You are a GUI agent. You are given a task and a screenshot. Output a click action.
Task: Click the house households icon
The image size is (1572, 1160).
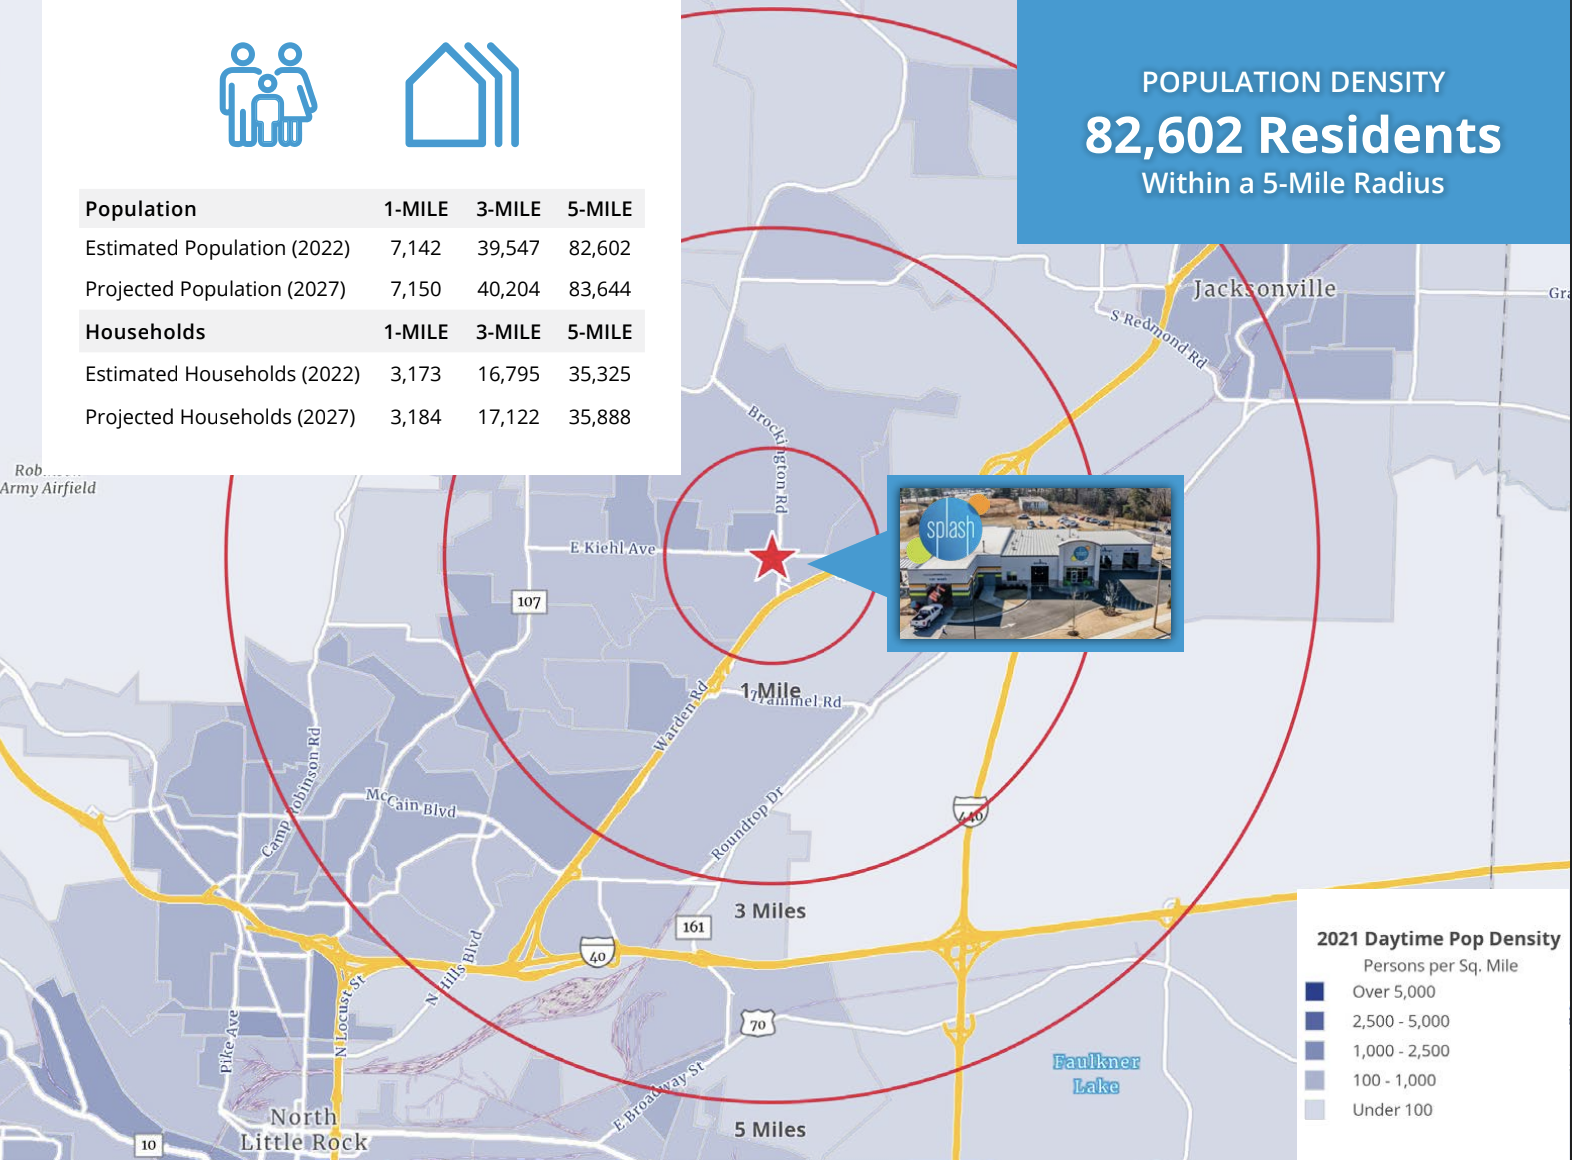pos(461,95)
